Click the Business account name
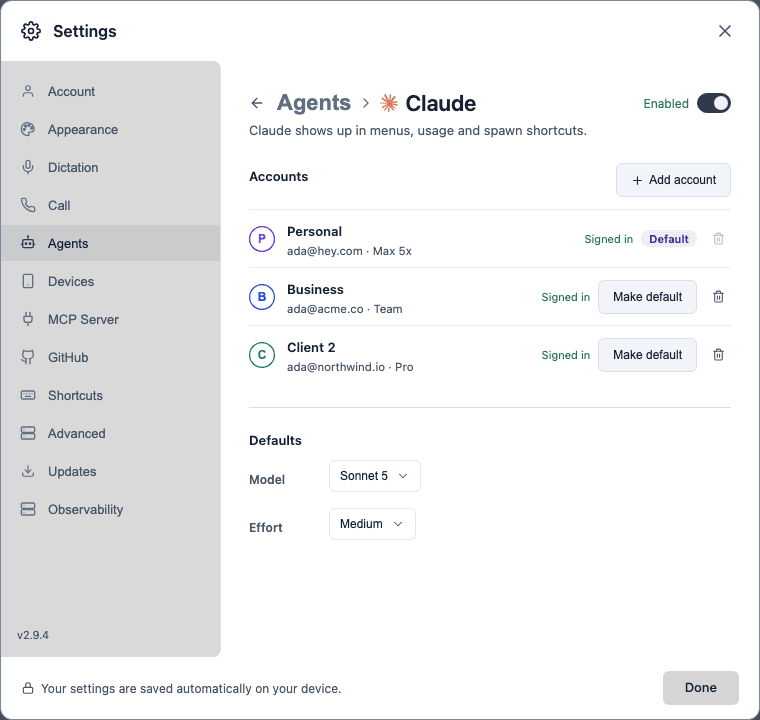The image size is (760, 720). [315, 289]
